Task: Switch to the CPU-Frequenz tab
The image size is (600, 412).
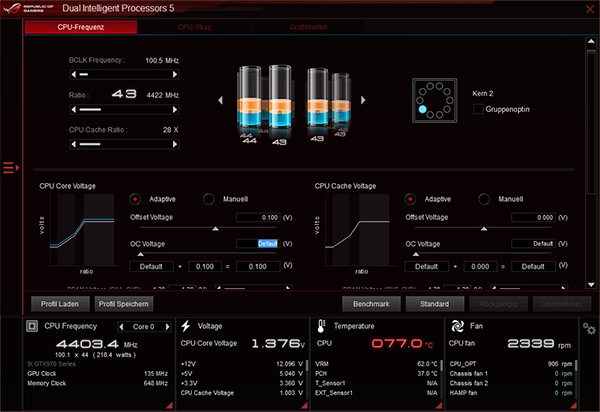Action: 81,27
